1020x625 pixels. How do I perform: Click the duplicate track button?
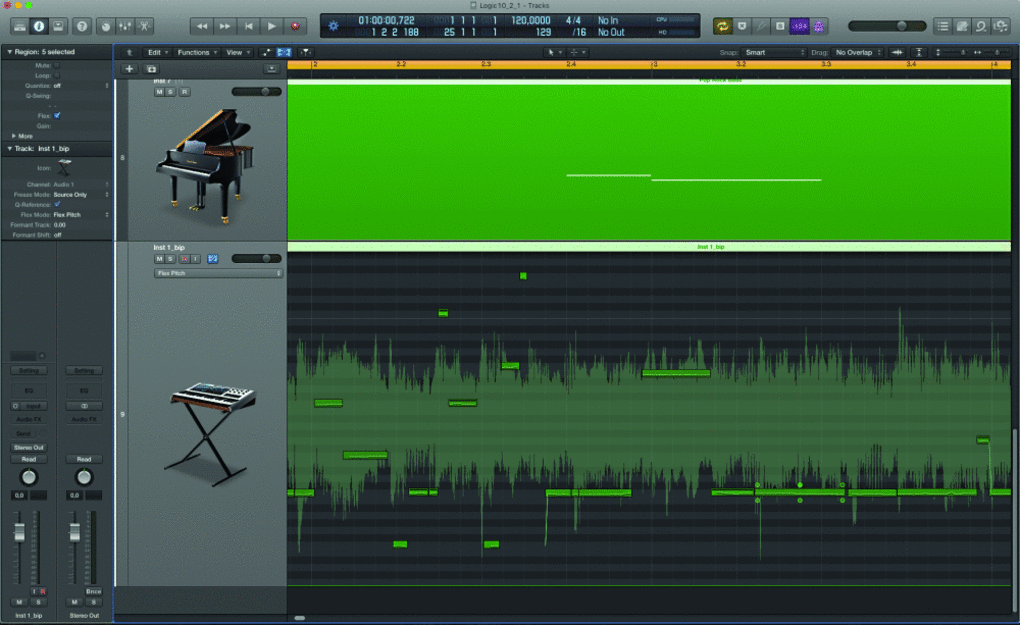coord(152,69)
